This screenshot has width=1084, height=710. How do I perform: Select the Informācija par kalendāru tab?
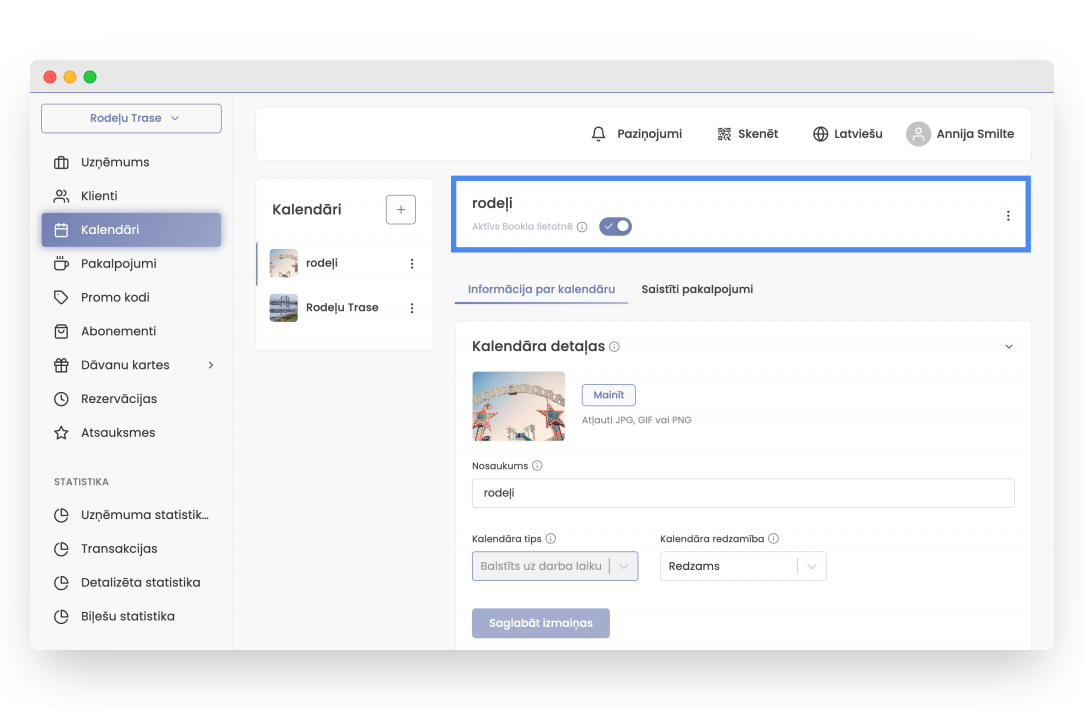(541, 288)
